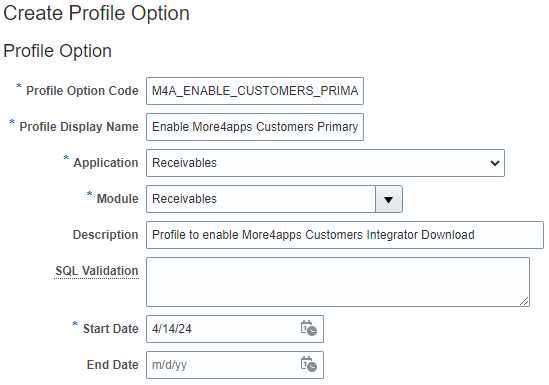The height and width of the screenshot is (385, 549).
Task: Click the SQL Validation label
Action: click(97, 271)
